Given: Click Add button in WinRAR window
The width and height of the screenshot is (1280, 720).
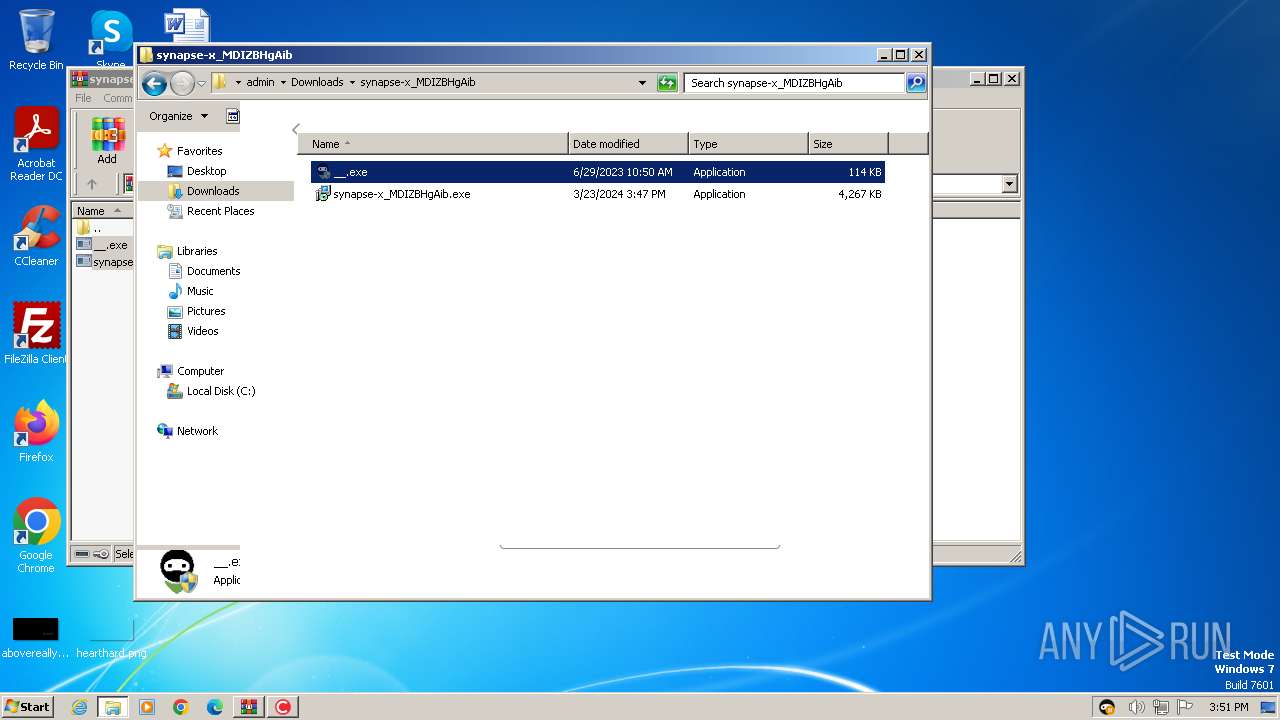Looking at the screenshot, I should point(107,141).
